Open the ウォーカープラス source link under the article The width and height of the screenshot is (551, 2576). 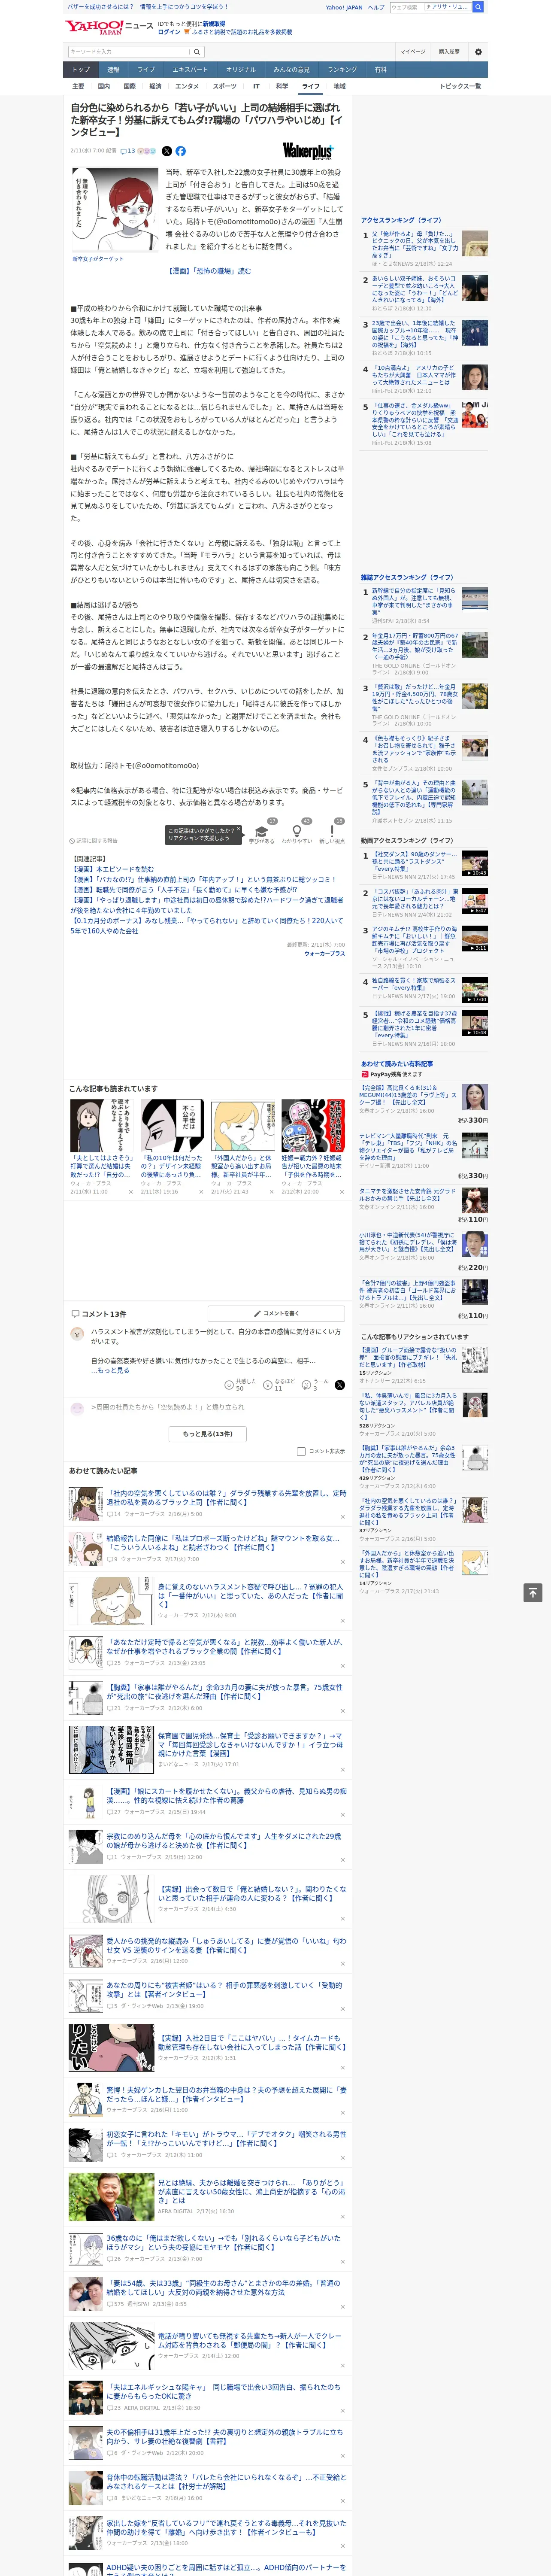click(x=324, y=953)
